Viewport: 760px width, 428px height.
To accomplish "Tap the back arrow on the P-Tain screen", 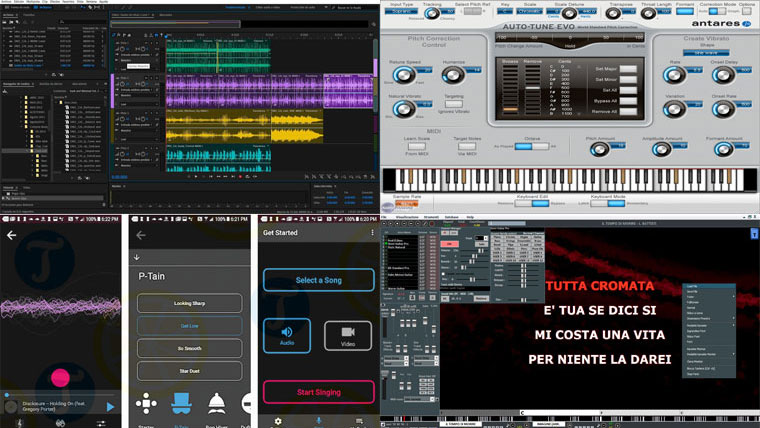I will click(141, 235).
